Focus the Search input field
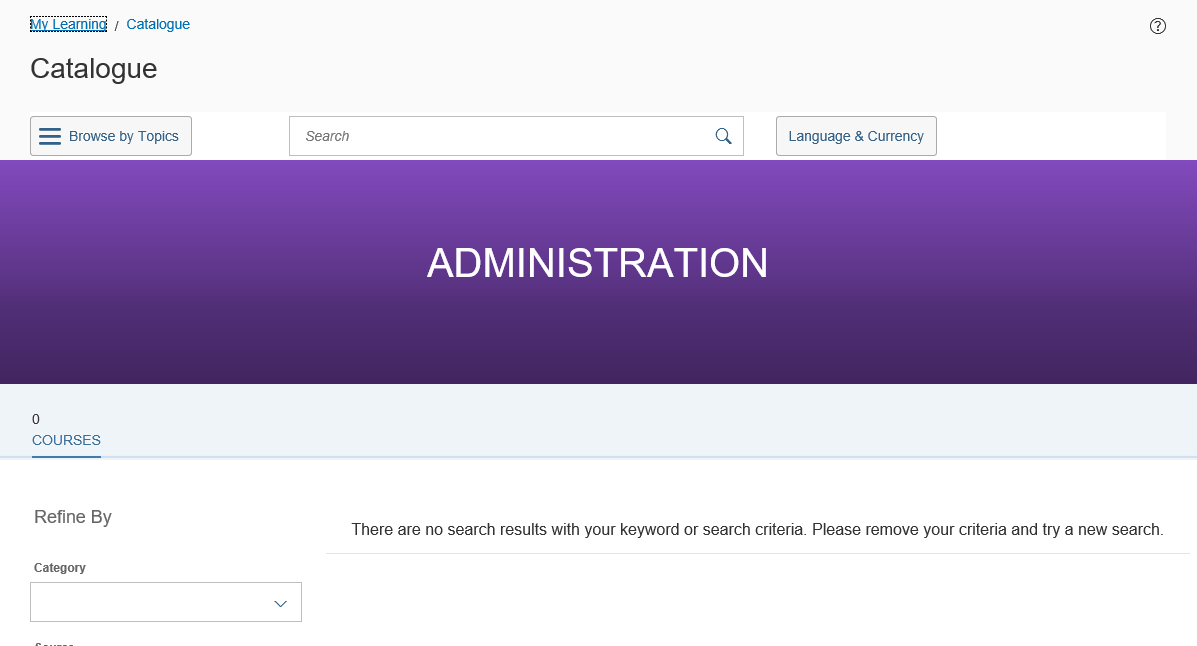The width and height of the screenshot is (1197, 646). 516,136
